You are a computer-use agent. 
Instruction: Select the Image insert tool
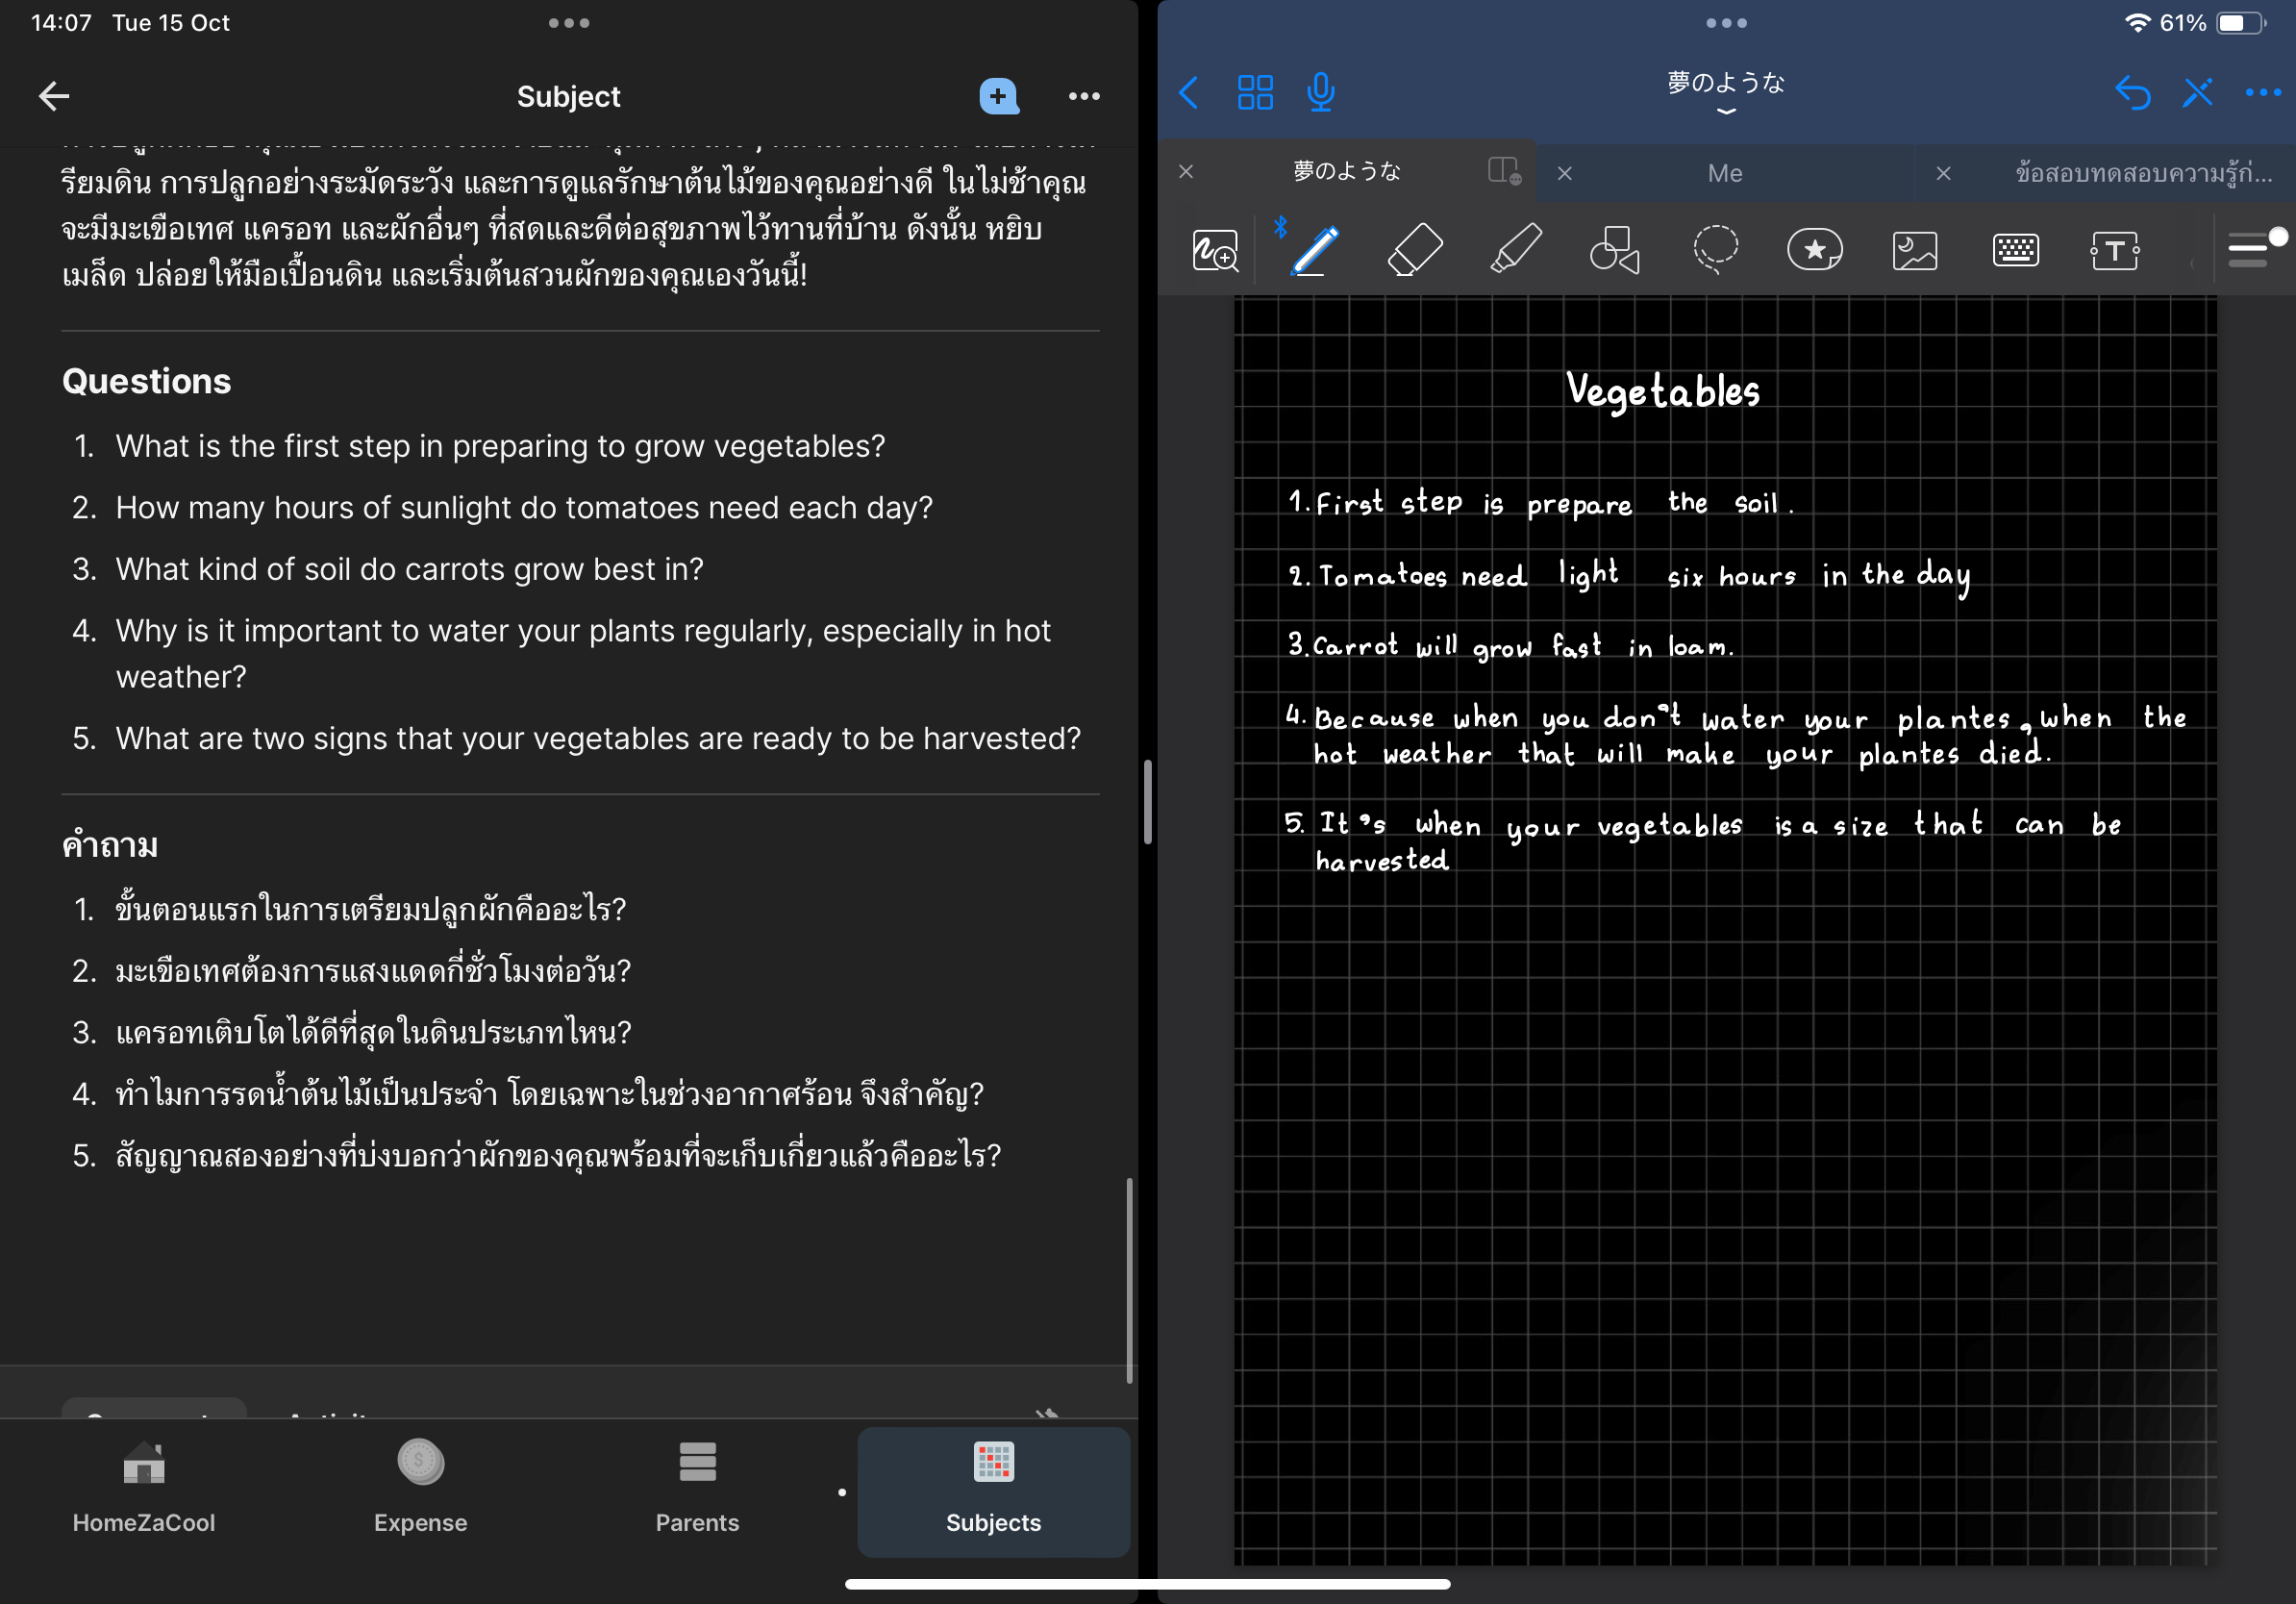coord(1914,250)
